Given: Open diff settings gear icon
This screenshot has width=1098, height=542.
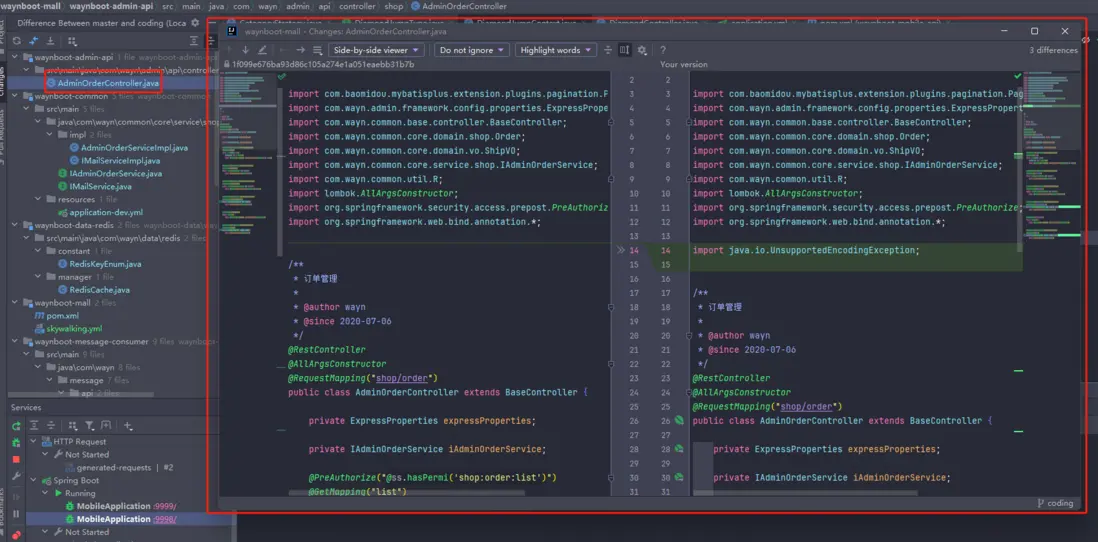Looking at the screenshot, I should [642, 50].
